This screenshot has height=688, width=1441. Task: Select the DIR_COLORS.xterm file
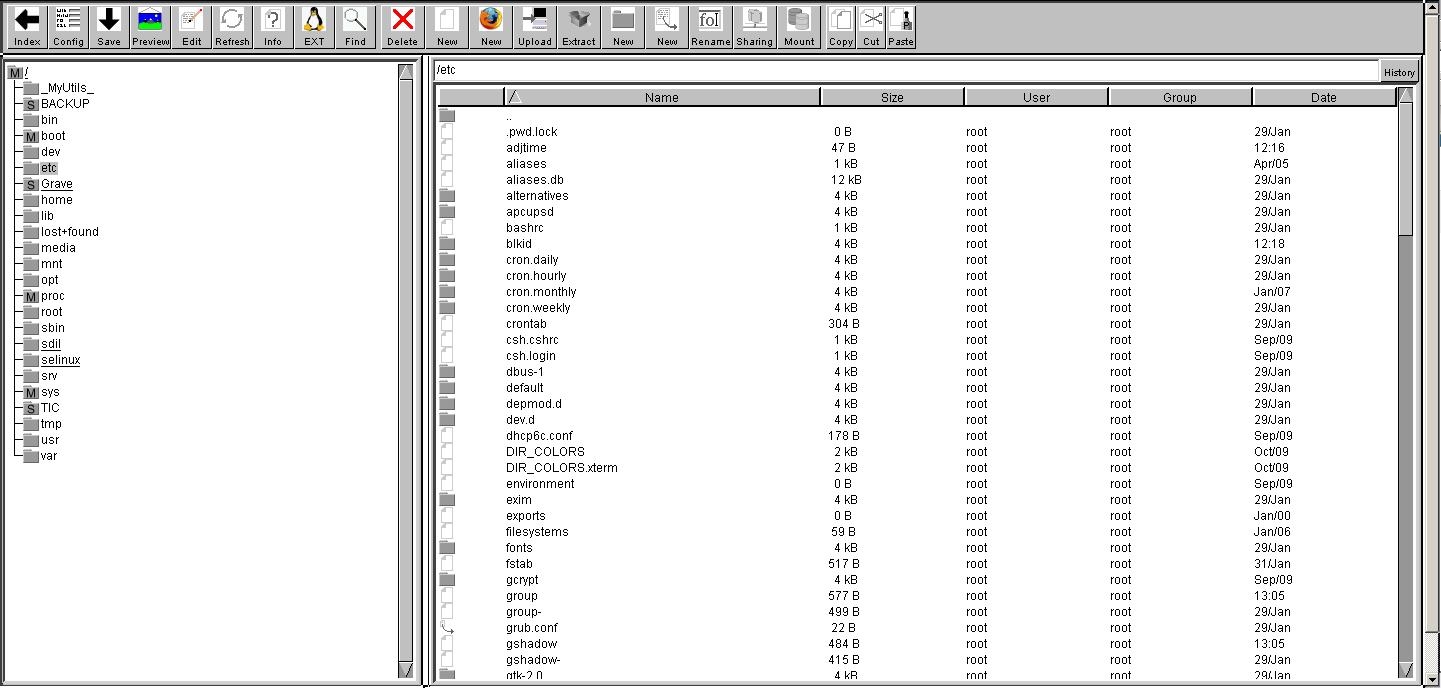pyautogui.click(x=916, y=468)
